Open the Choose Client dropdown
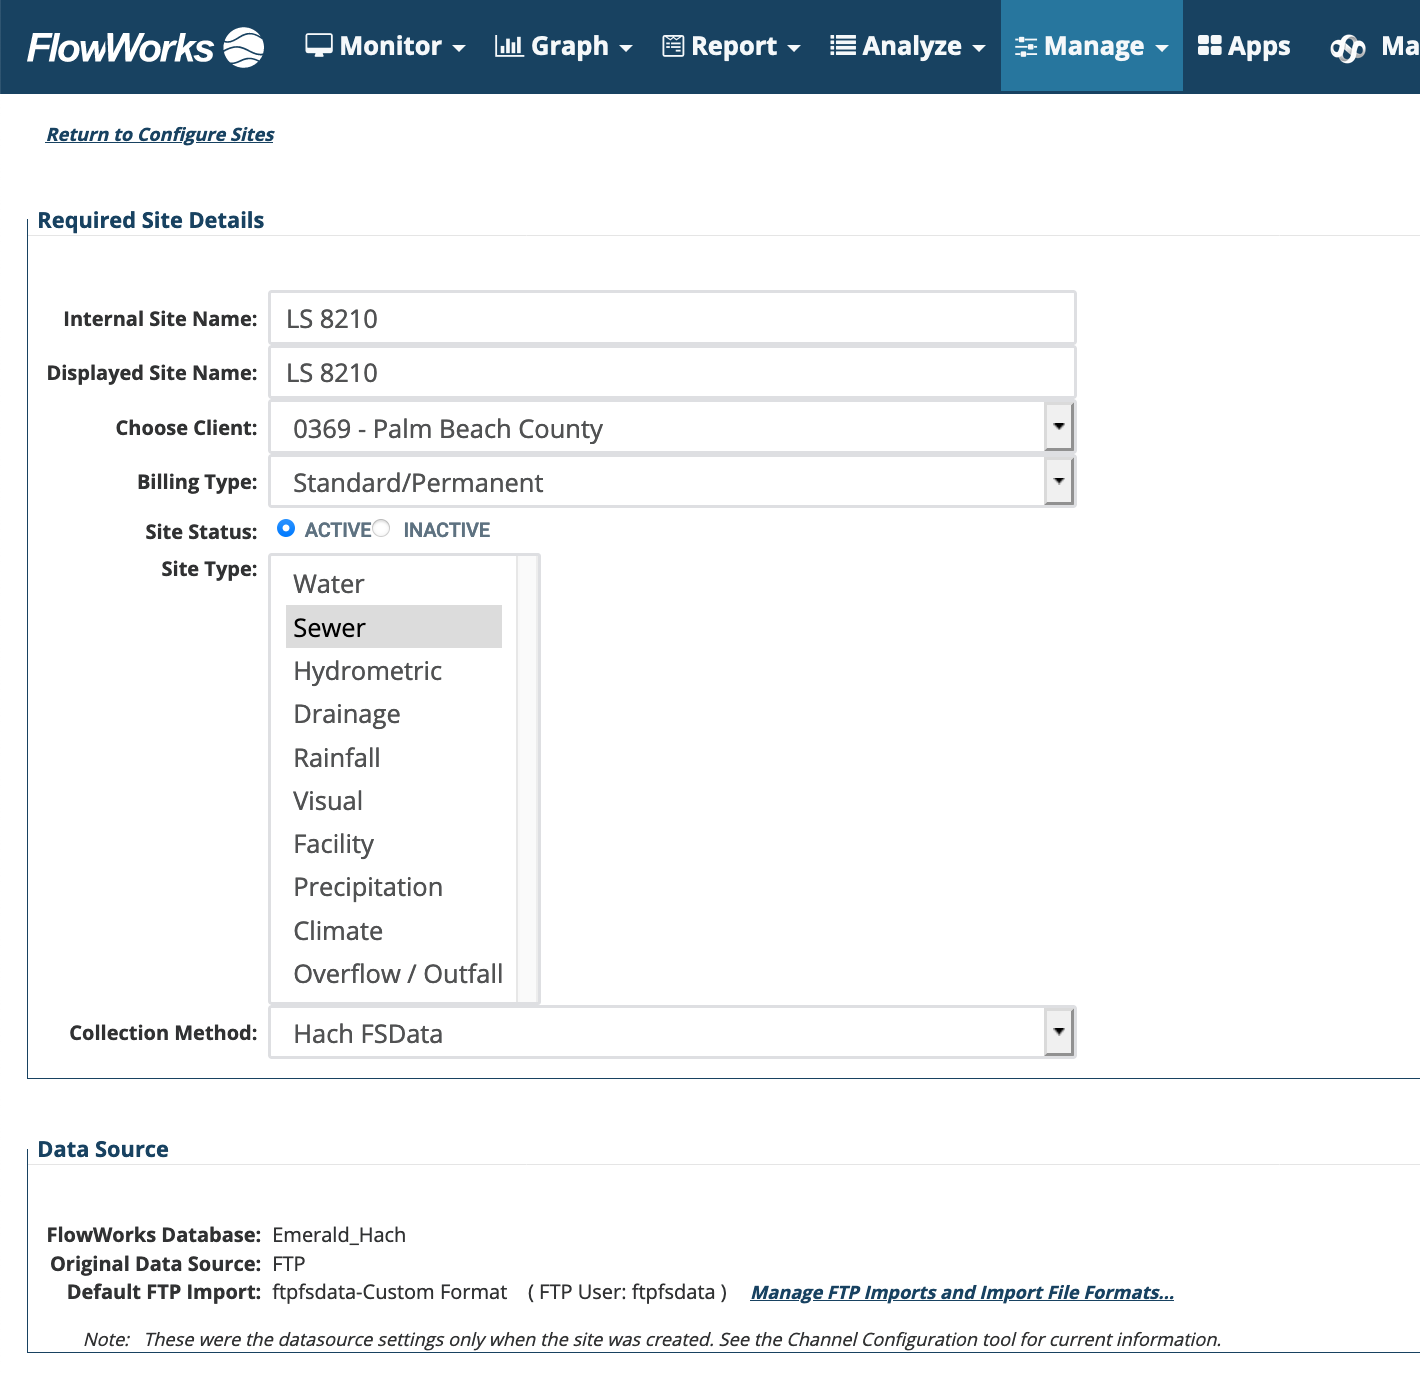The image size is (1420, 1374). pos(672,428)
